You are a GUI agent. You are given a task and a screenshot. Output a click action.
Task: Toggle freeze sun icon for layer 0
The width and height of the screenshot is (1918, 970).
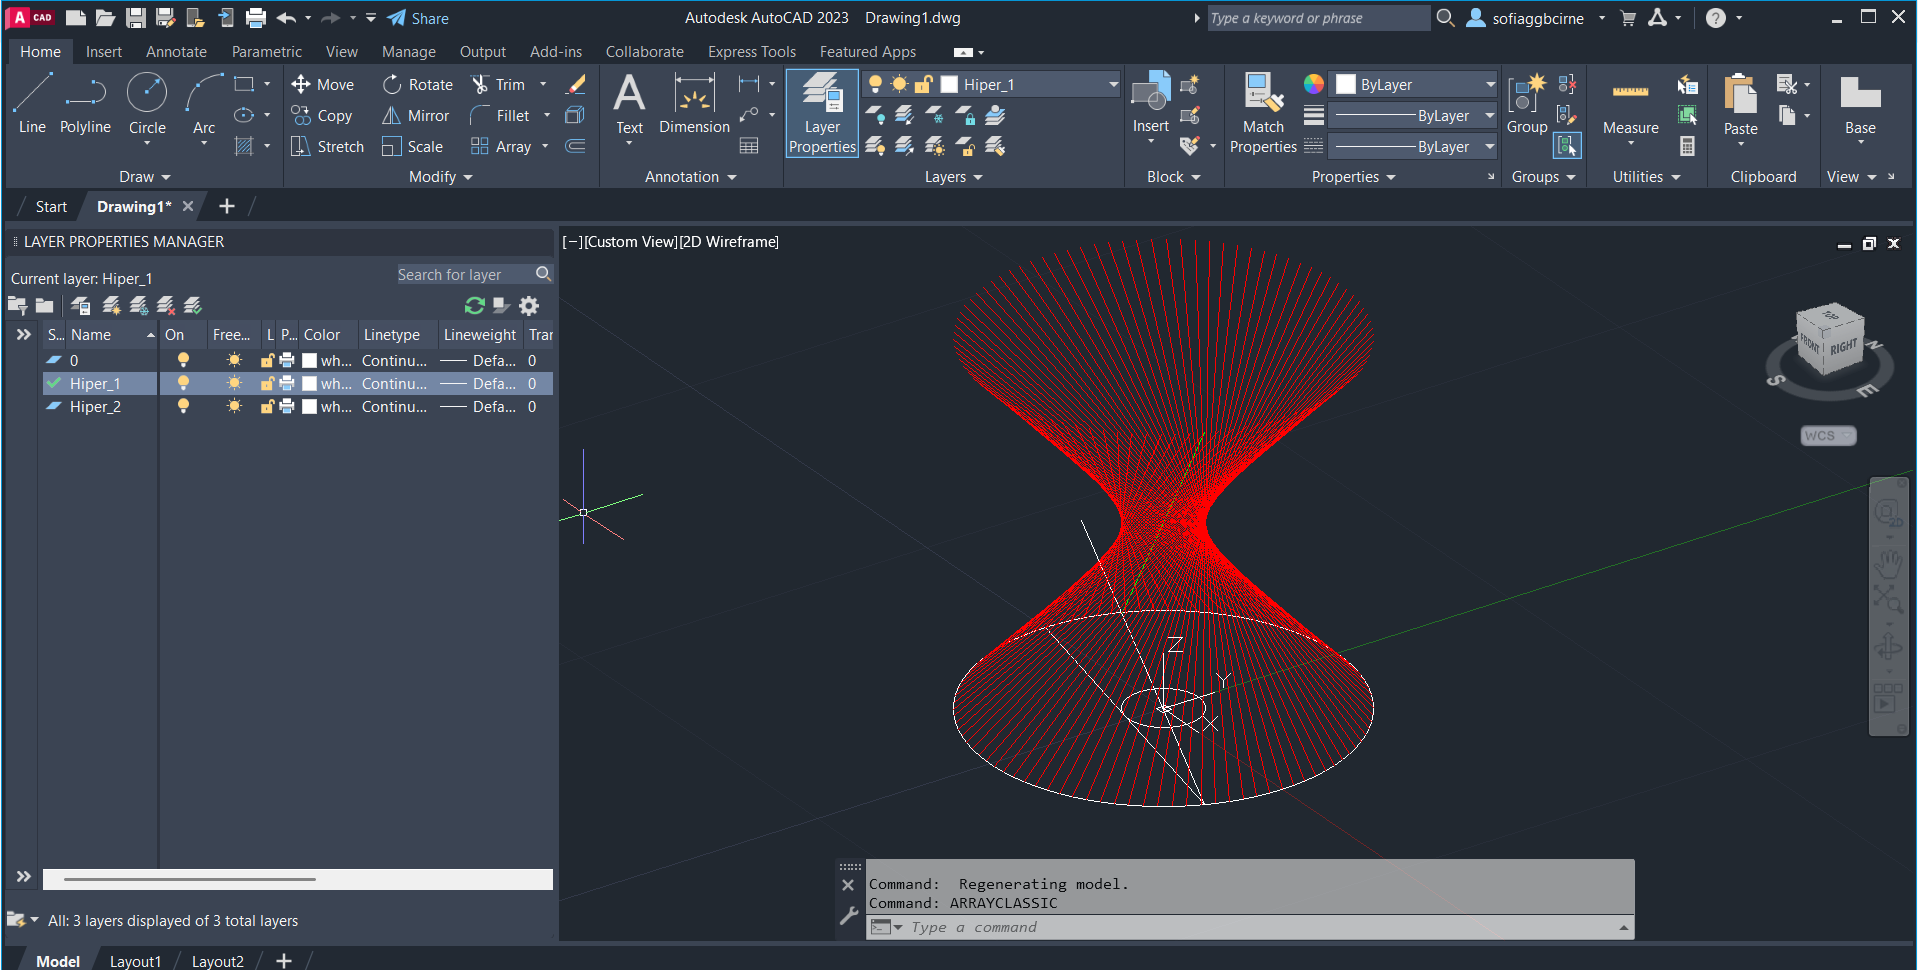pos(234,361)
